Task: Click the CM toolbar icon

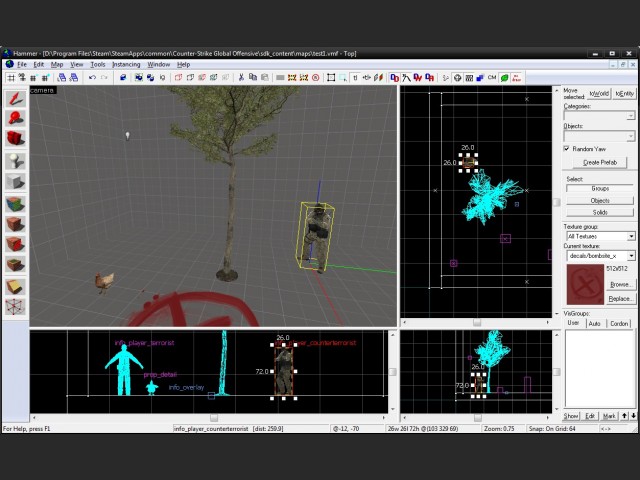Action: (x=492, y=78)
